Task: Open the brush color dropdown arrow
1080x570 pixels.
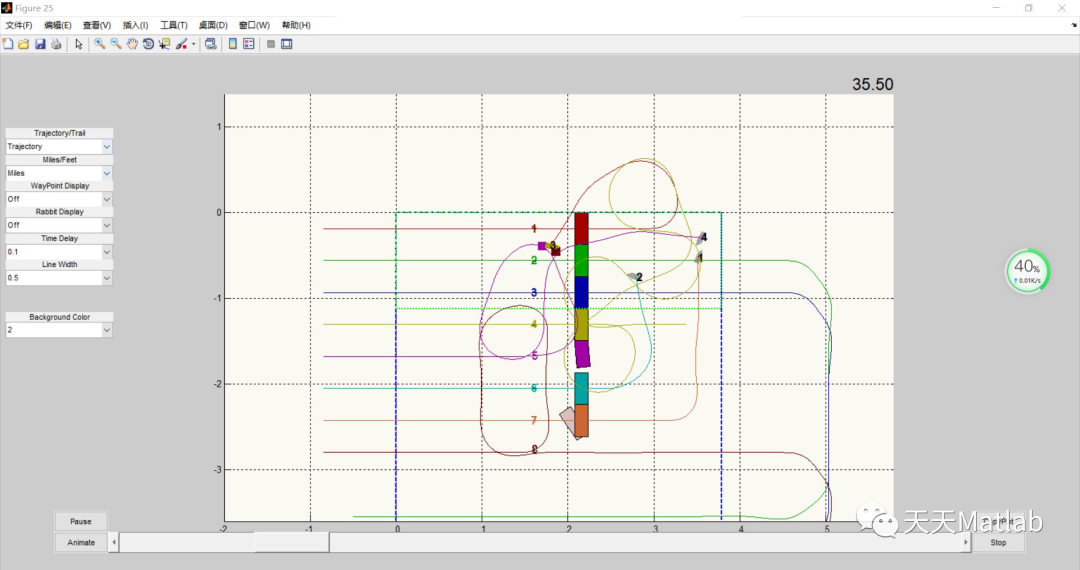Action: (x=194, y=44)
